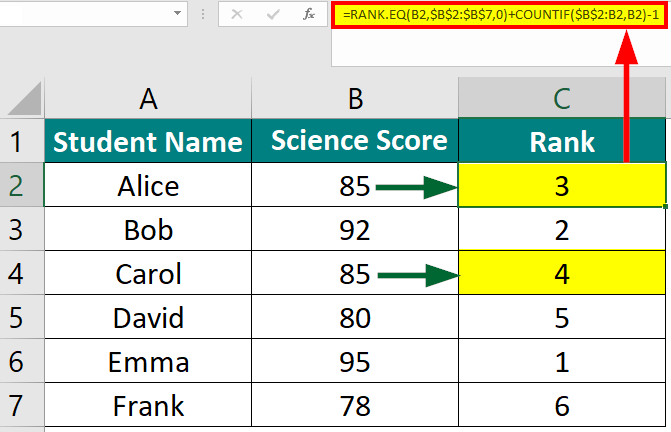Select row 2 header
The width and height of the screenshot is (671, 432).
[x=22, y=185]
